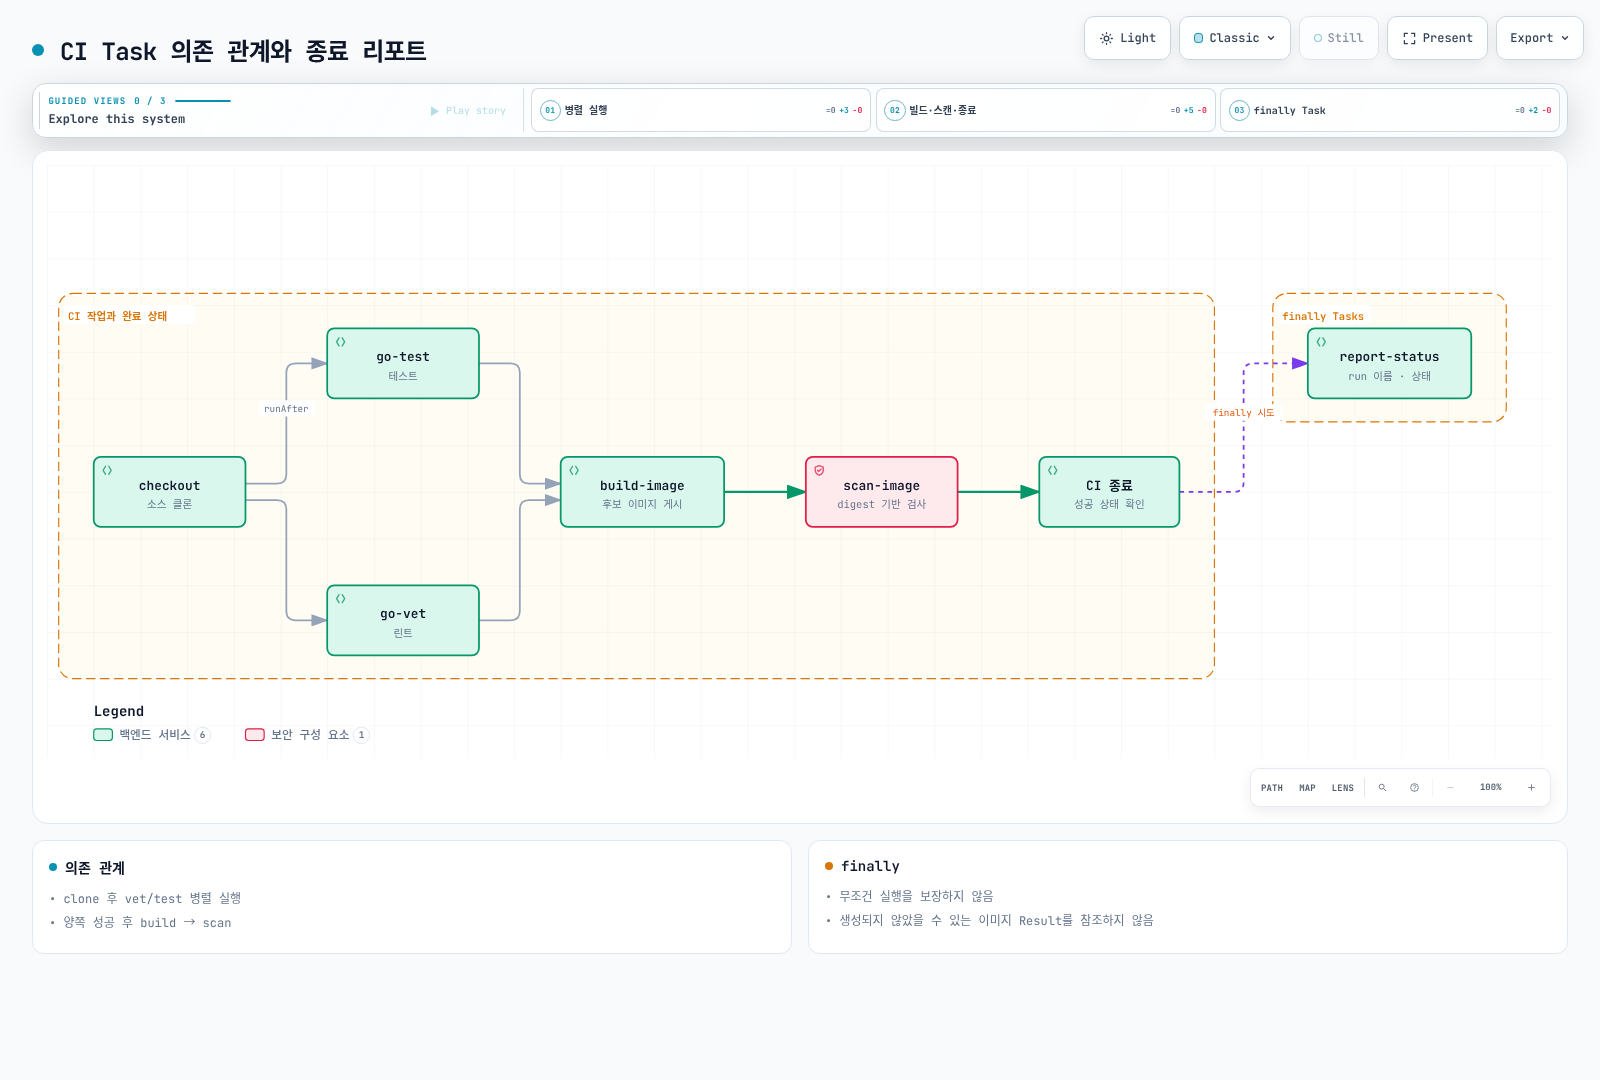Click the finally 시도 edge label
This screenshot has height=1080, width=1600.
[x=1244, y=413]
